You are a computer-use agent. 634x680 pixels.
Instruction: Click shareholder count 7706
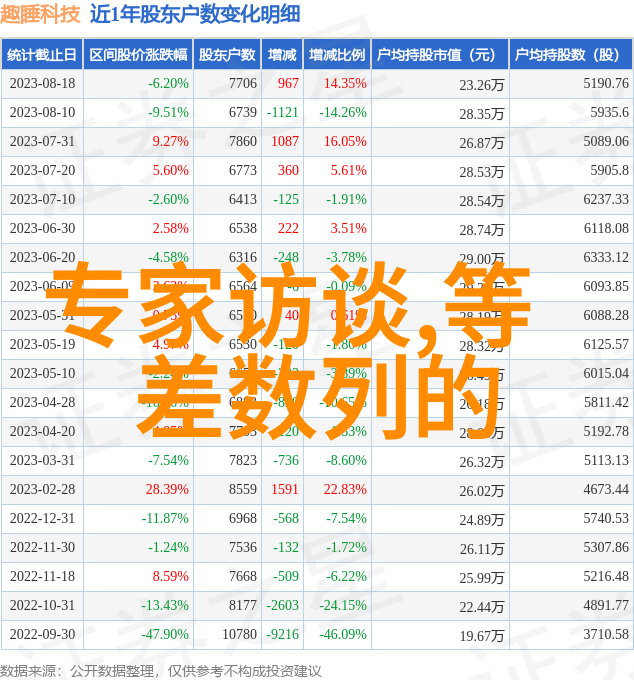click(243, 83)
